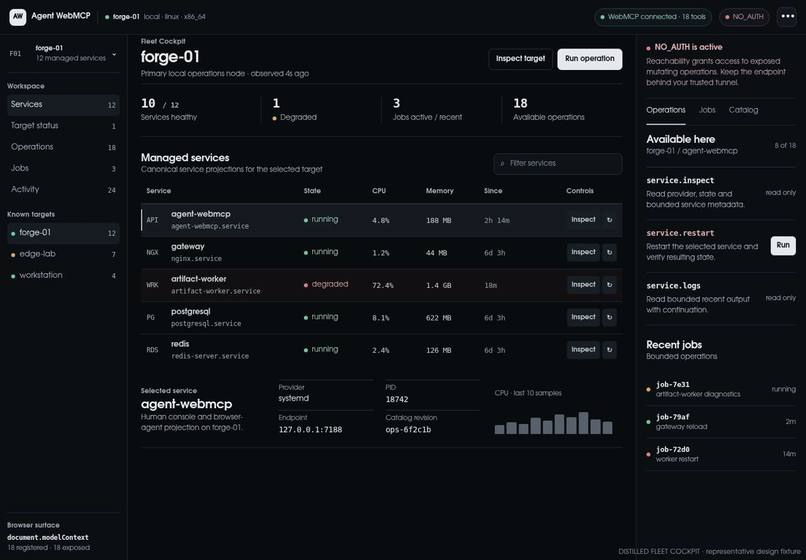
Task: Click the PG badge of postgresql
Action: 151,317
